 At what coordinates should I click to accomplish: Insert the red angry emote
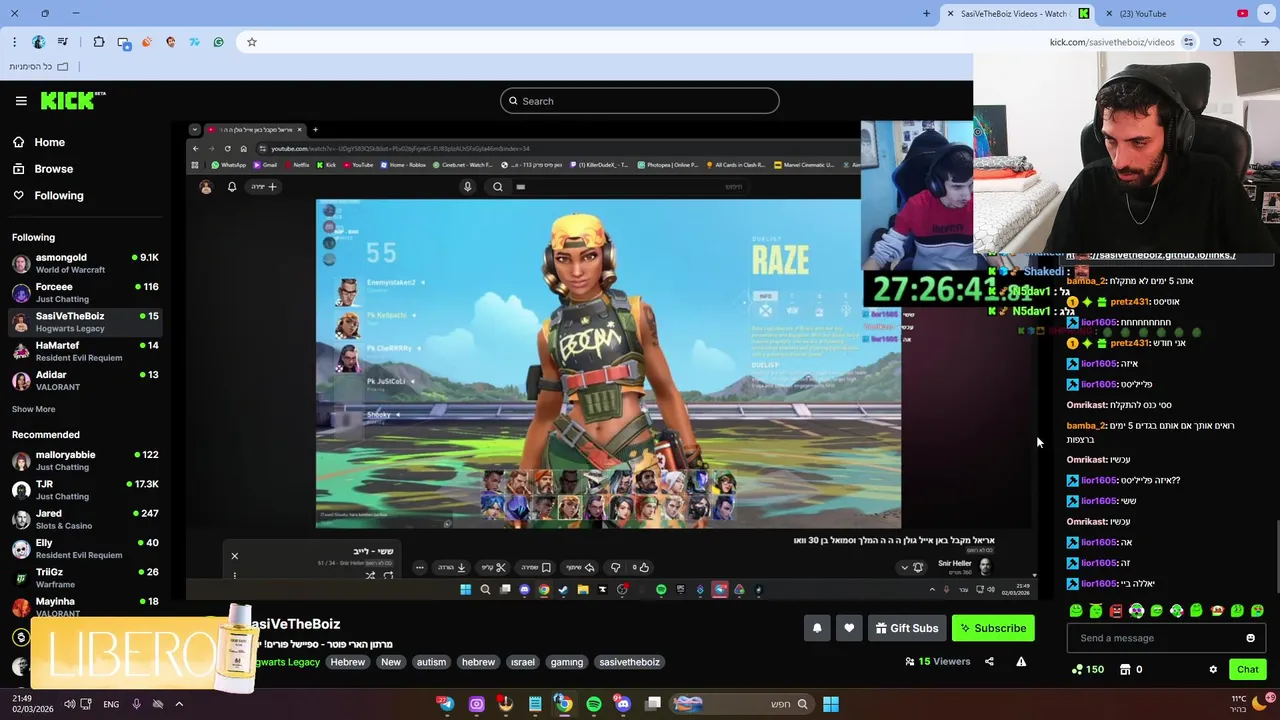coord(1116,611)
